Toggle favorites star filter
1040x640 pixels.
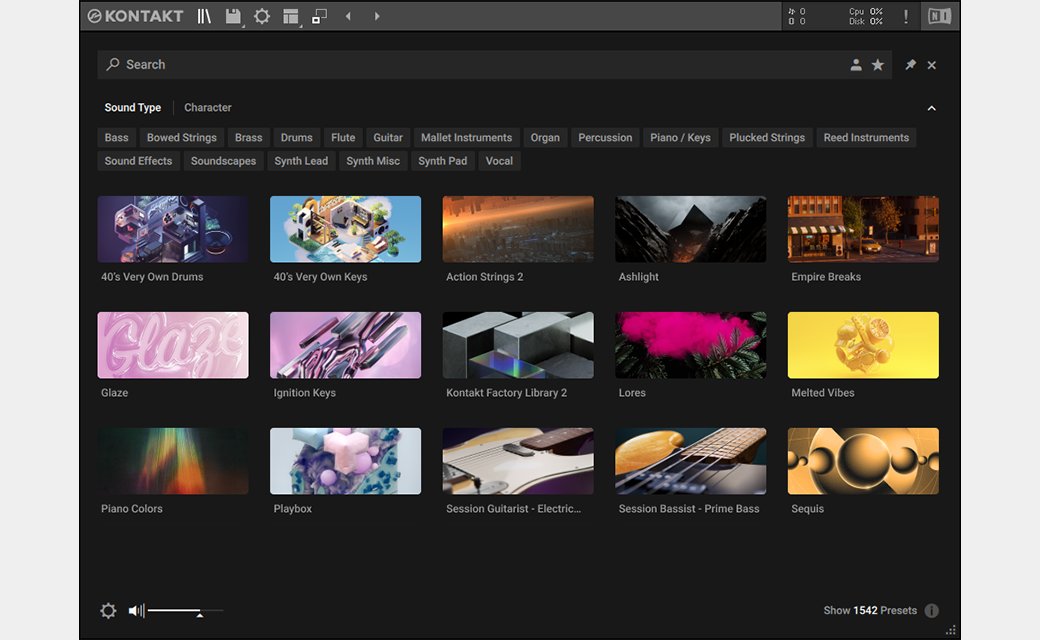click(878, 65)
